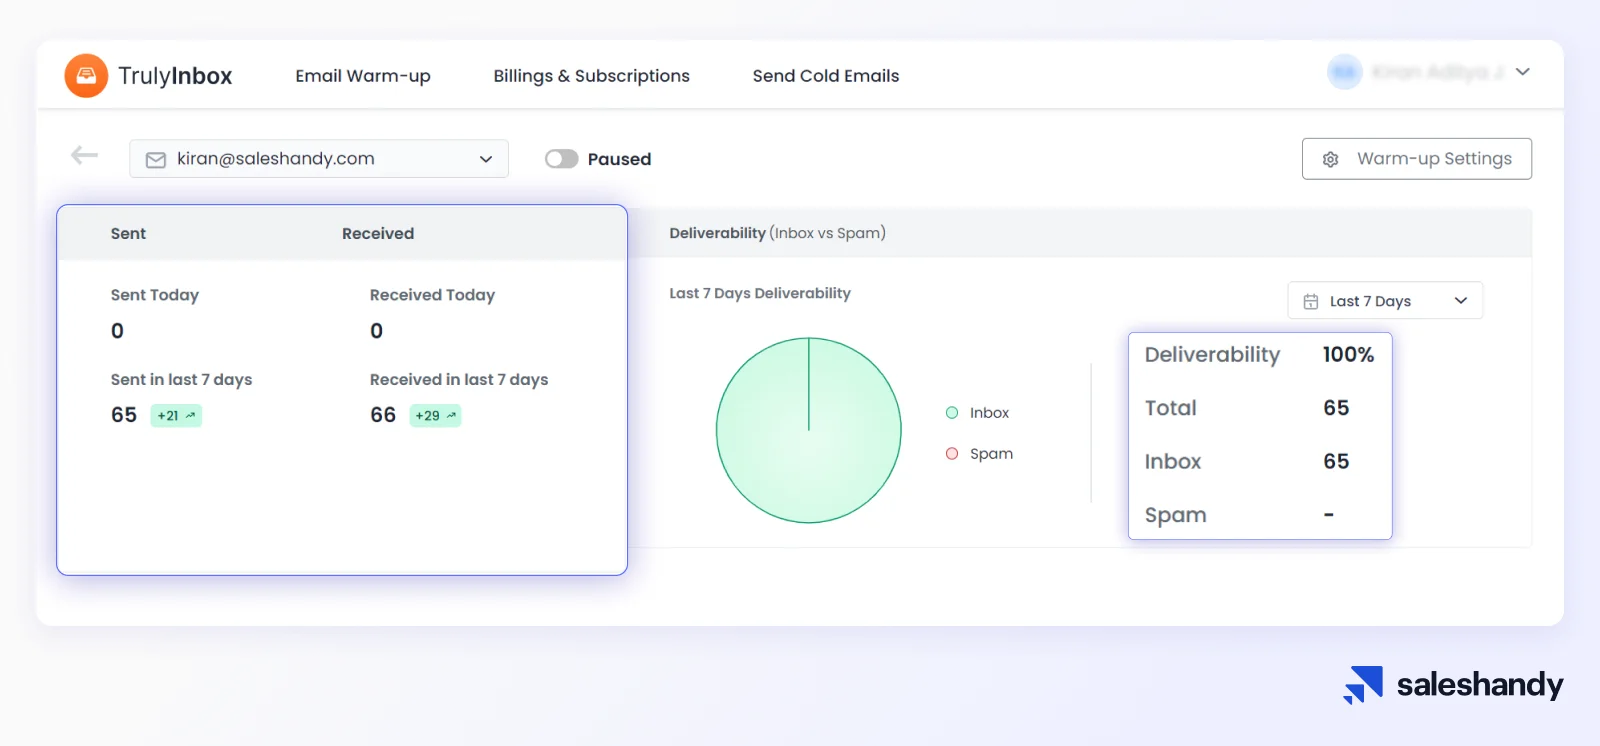Image resolution: width=1600 pixels, height=746 pixels.
Task: Click the Sent in last 7 days label
Action: (x=181, y=380)
